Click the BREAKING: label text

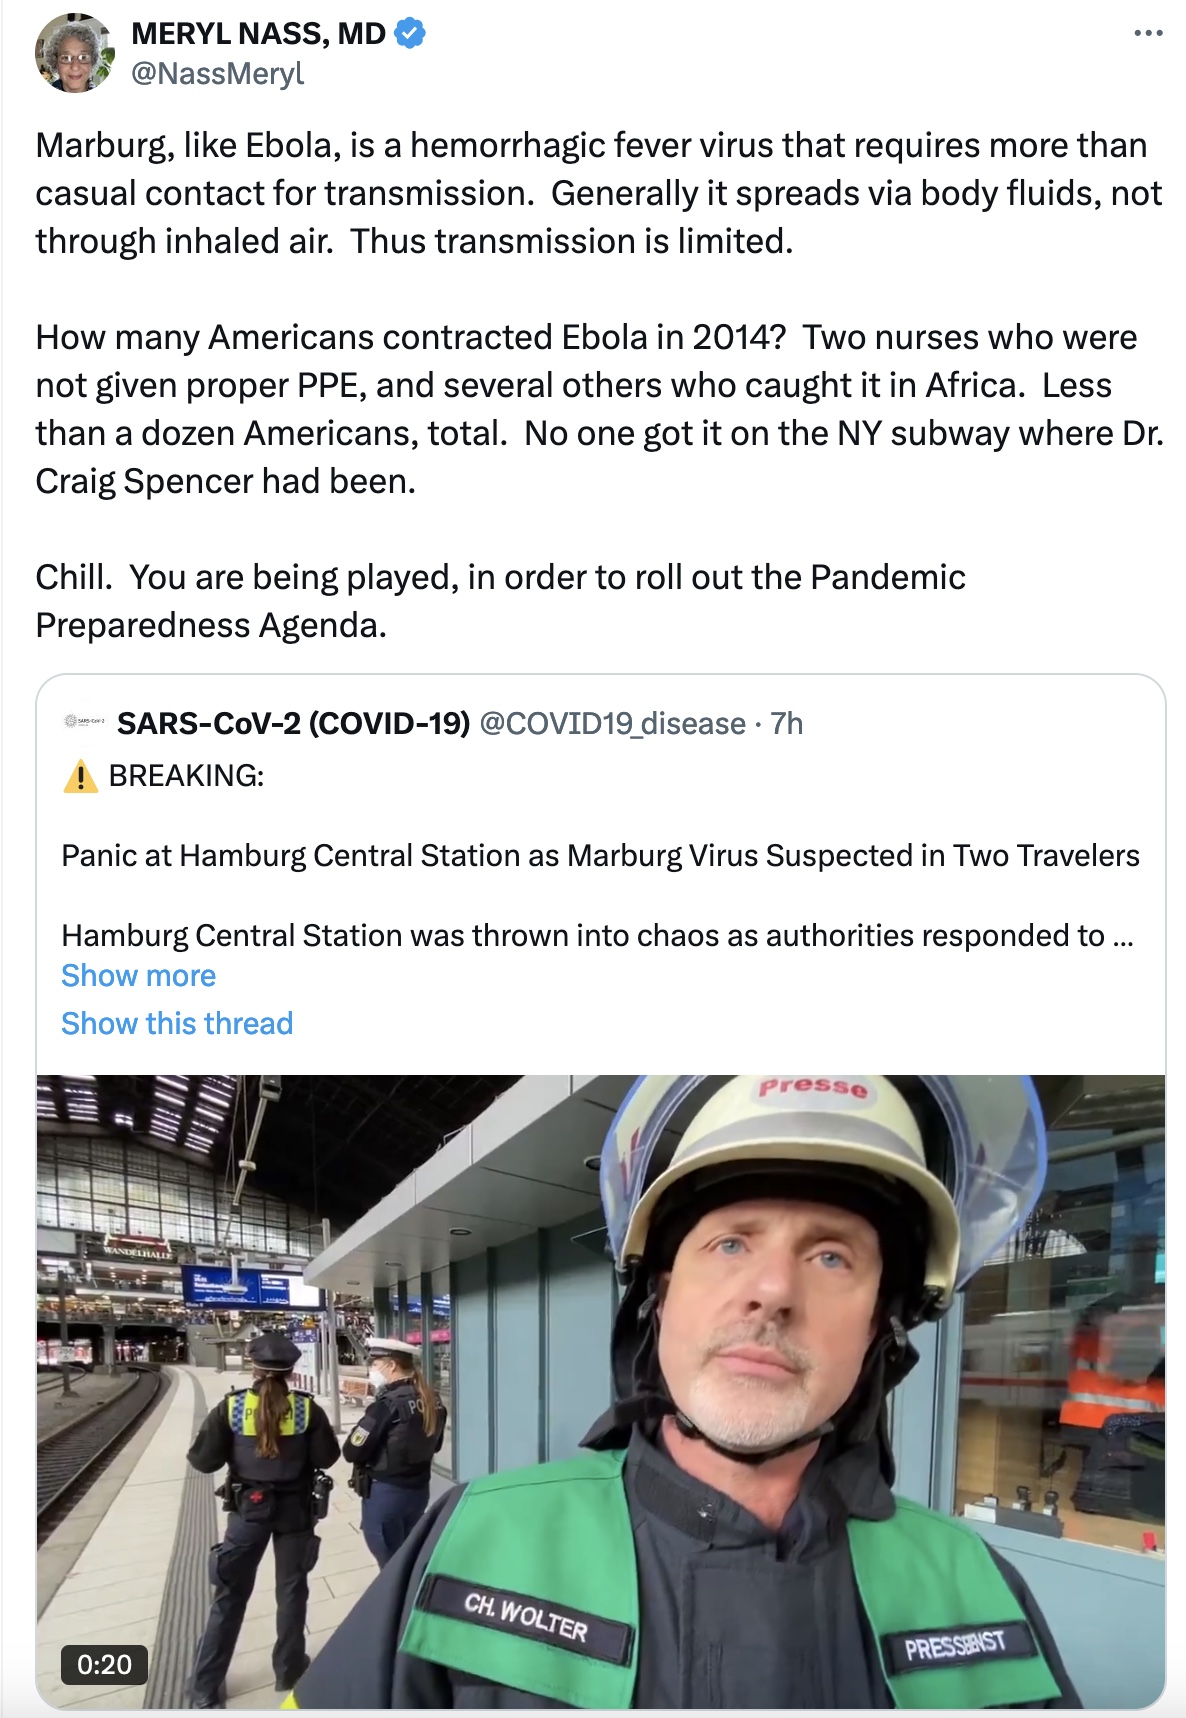(x=186, y=776)
